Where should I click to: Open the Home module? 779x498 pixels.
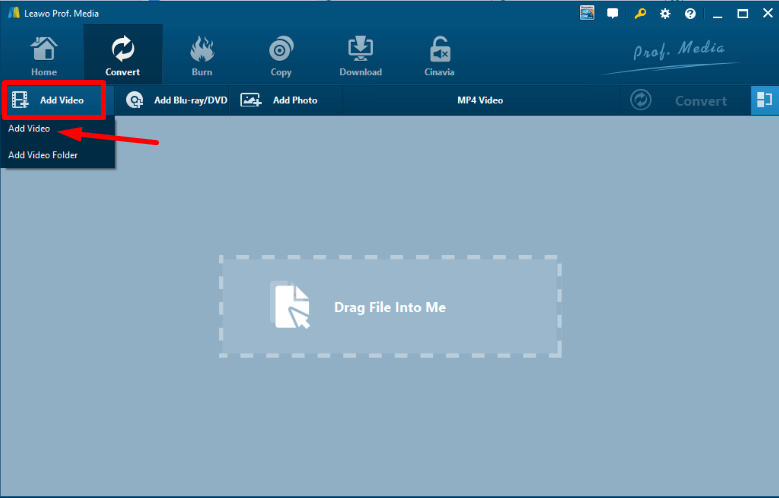[44, 56]
